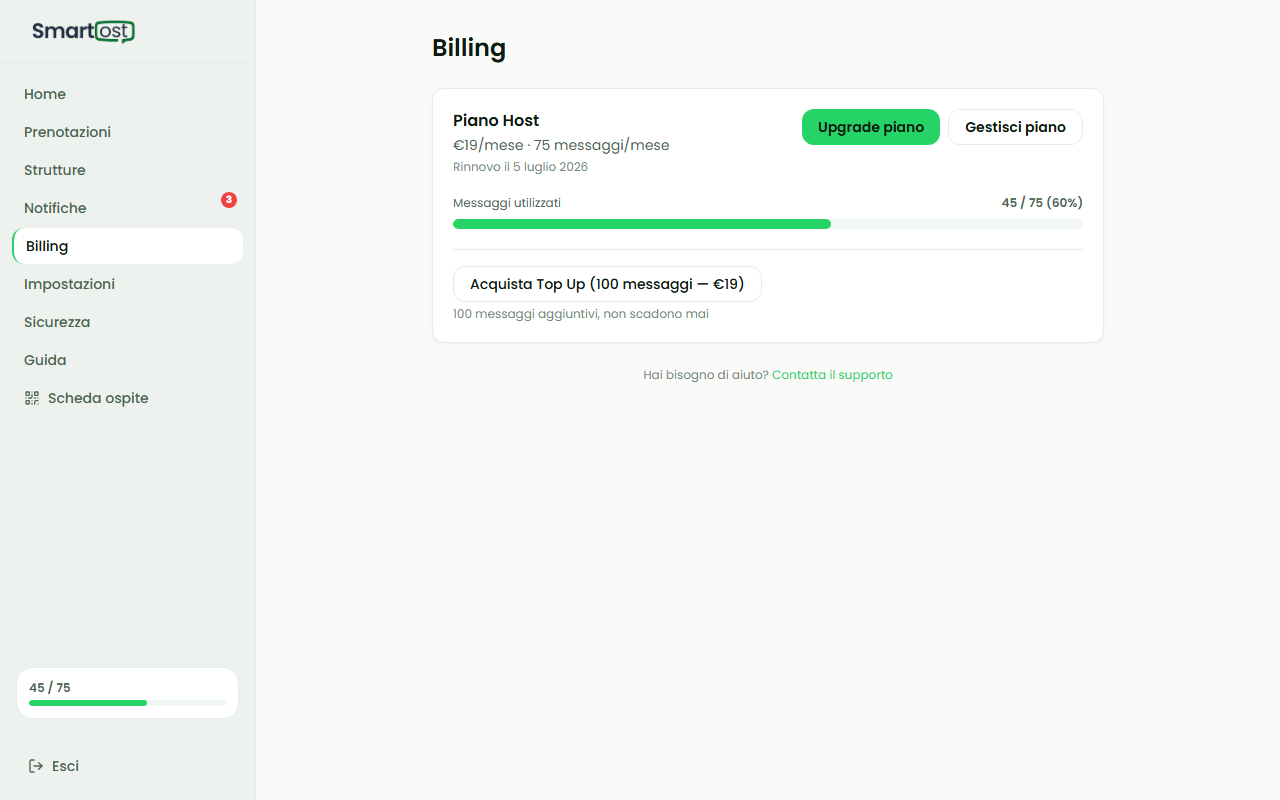Click the Messaggi utilizzati label
This screenshot has width=1280, height=800.
(x=507, y=203)
